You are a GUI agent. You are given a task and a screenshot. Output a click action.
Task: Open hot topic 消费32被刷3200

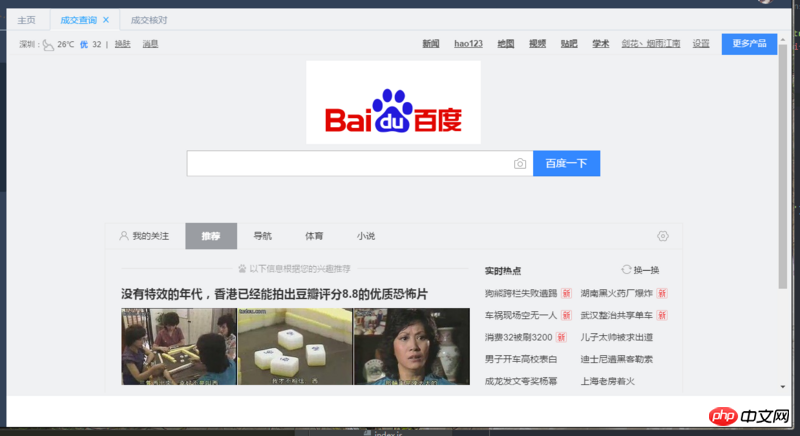(518, 337)
